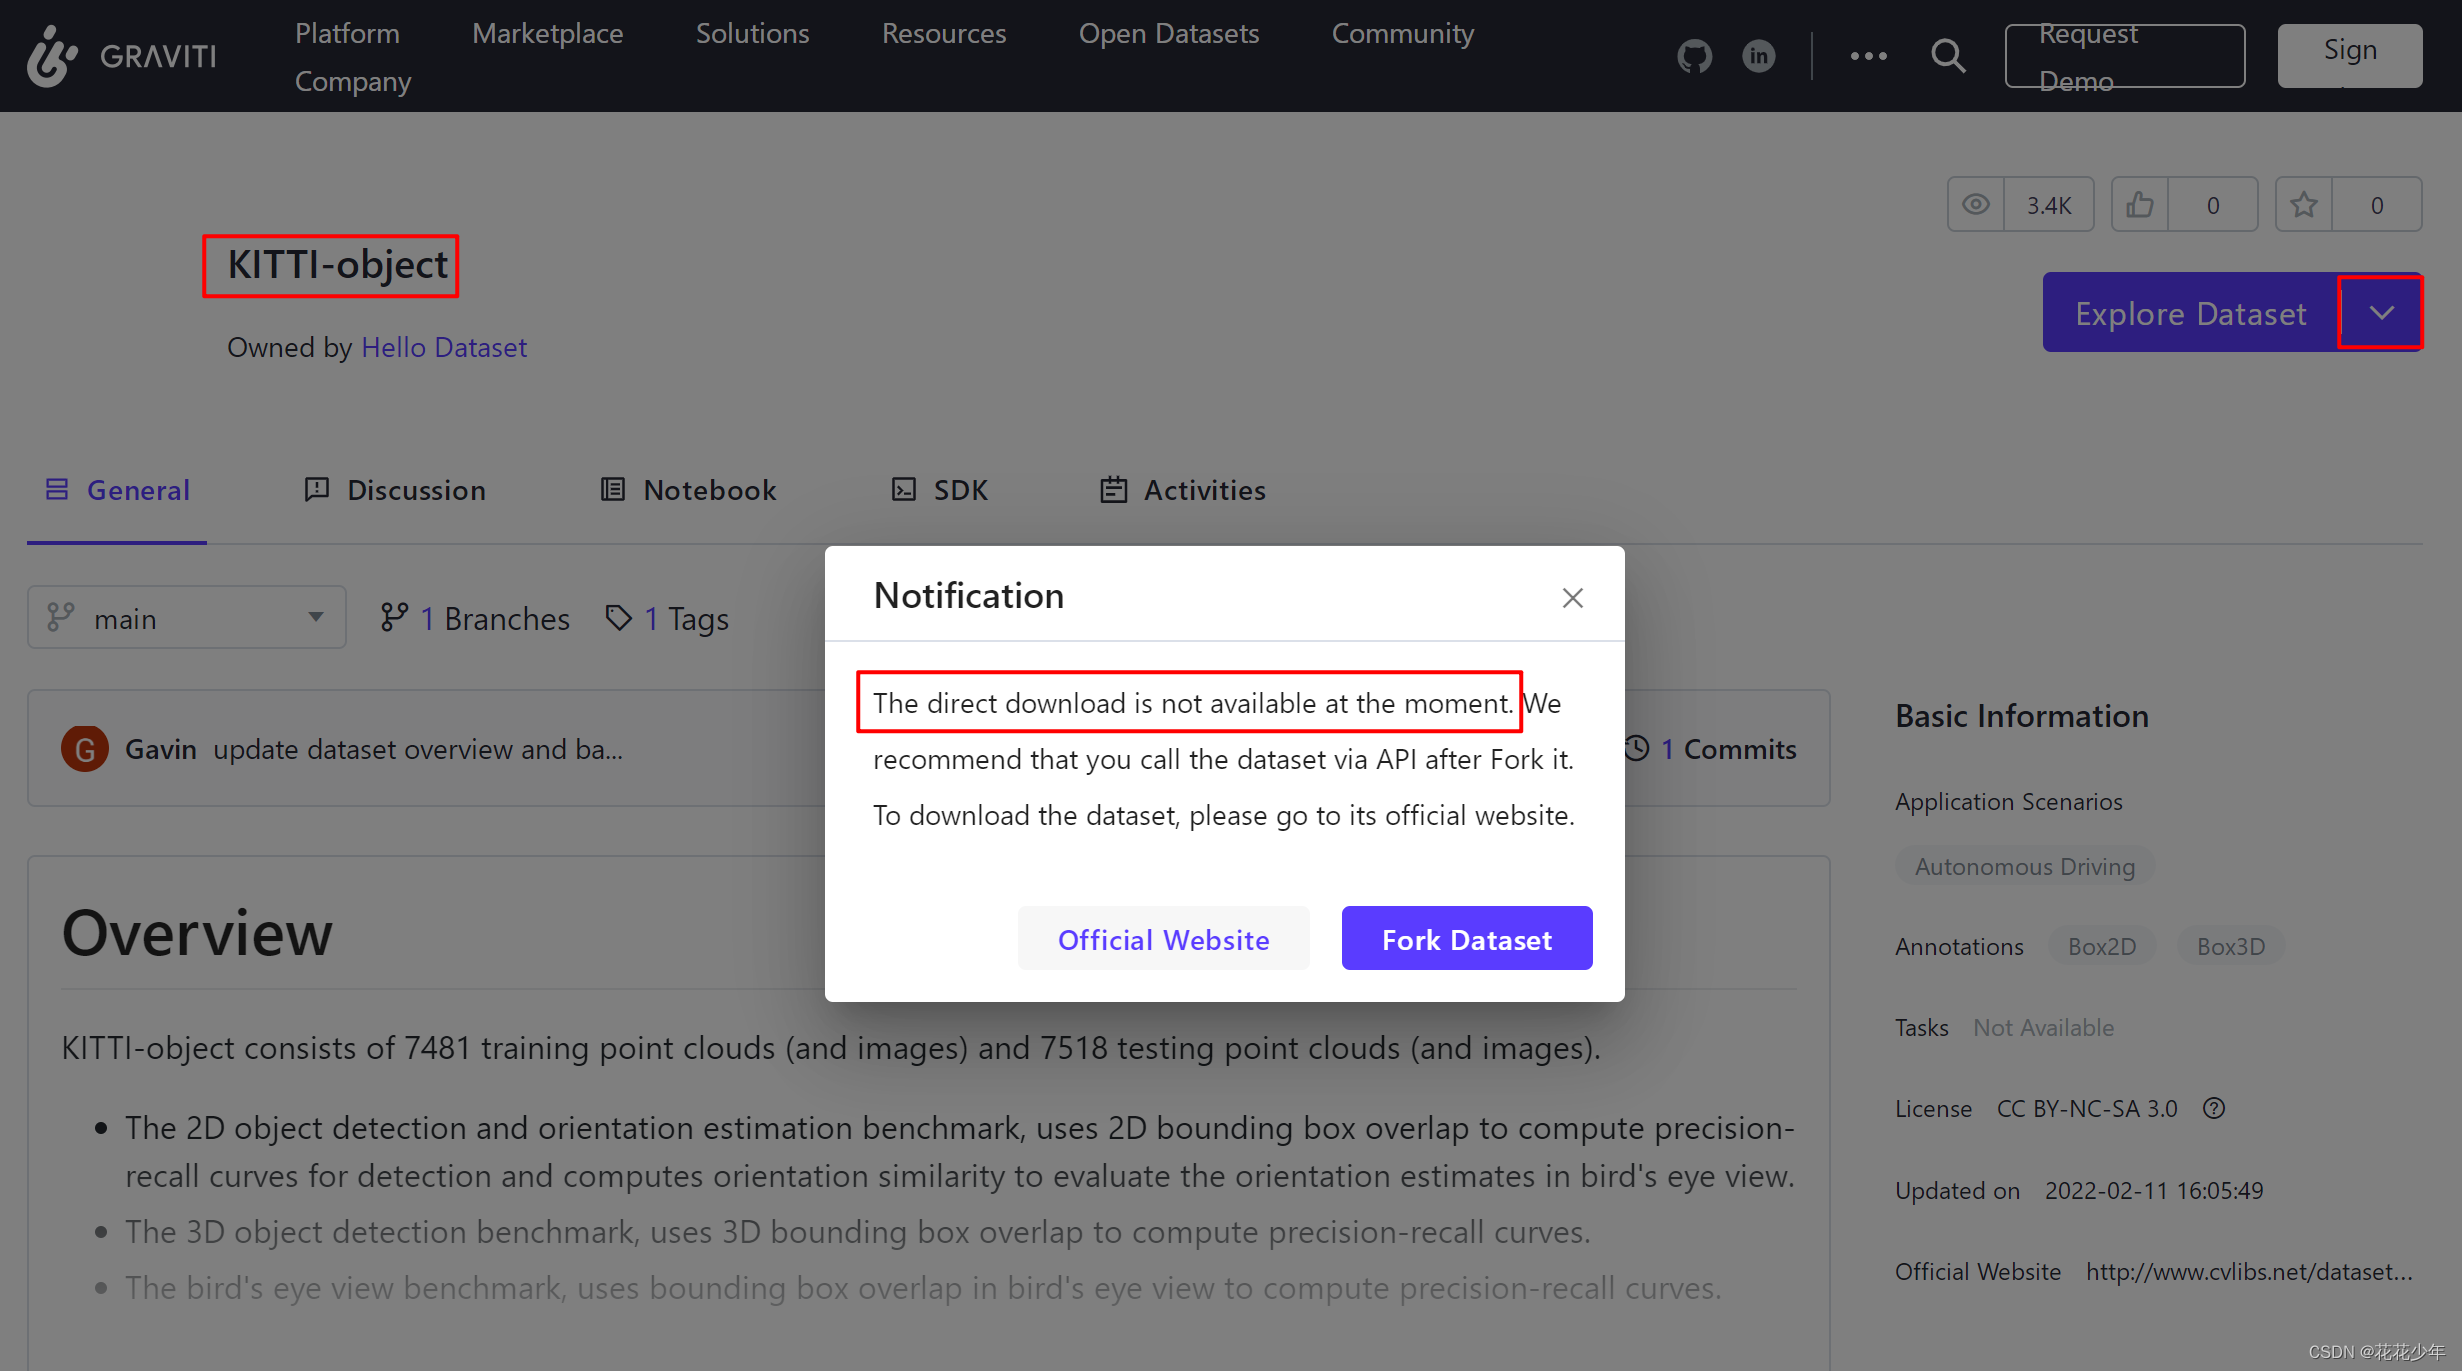This screenshot has height=1371, width=2462.
Task: Click the Autonomous Driving tag
Action: pos(2024,866)
